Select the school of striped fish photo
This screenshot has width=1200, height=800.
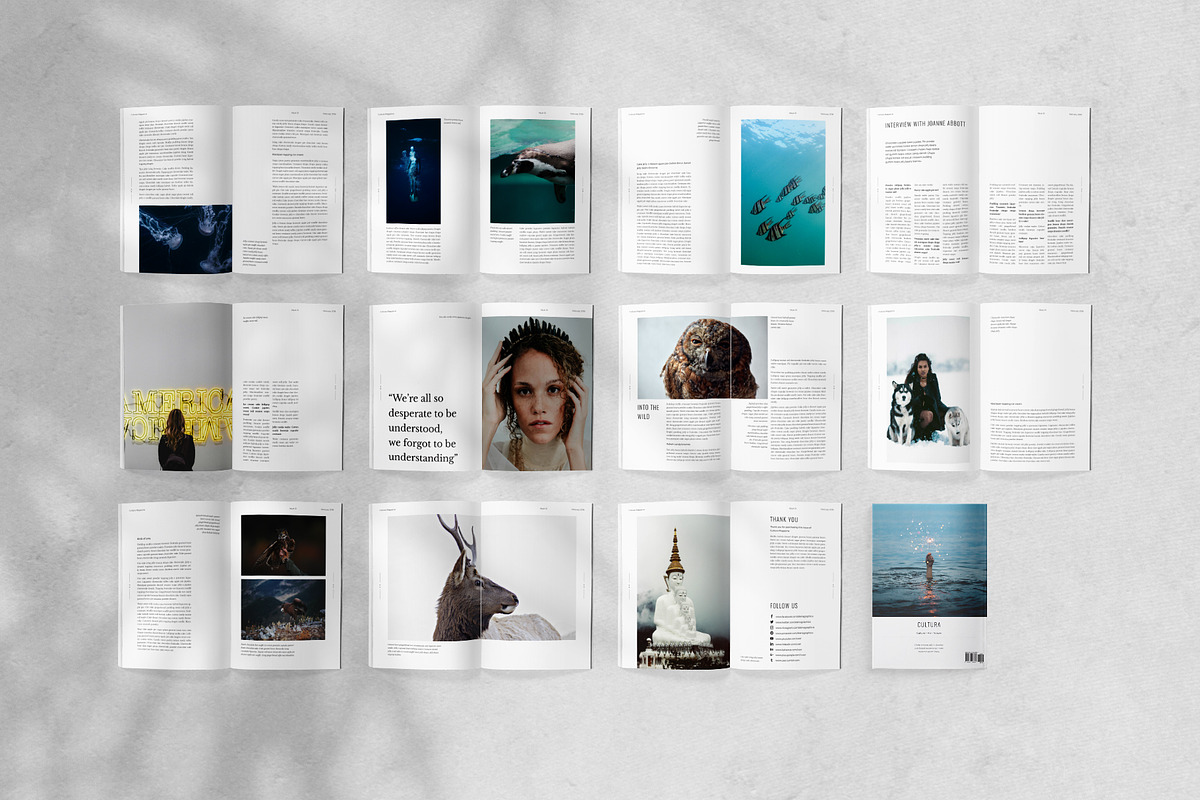tap(783, 193)
